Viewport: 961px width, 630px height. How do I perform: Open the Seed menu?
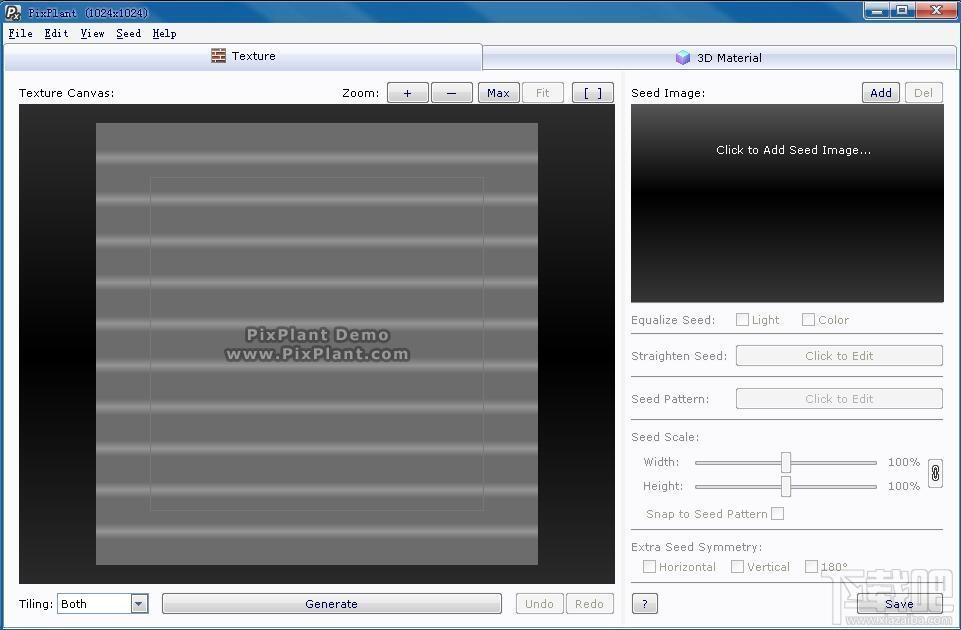click(x=129, y=33)
